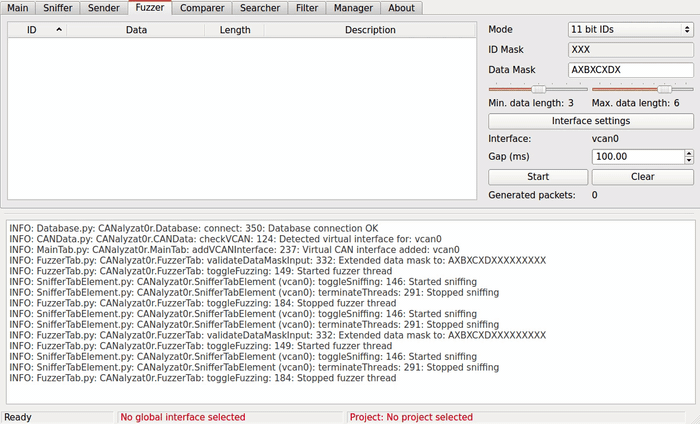Click the 'No global interface selected' status
The width and height of the screenshot is (700, 424).
pyautogui.click(x=183, y=417)
